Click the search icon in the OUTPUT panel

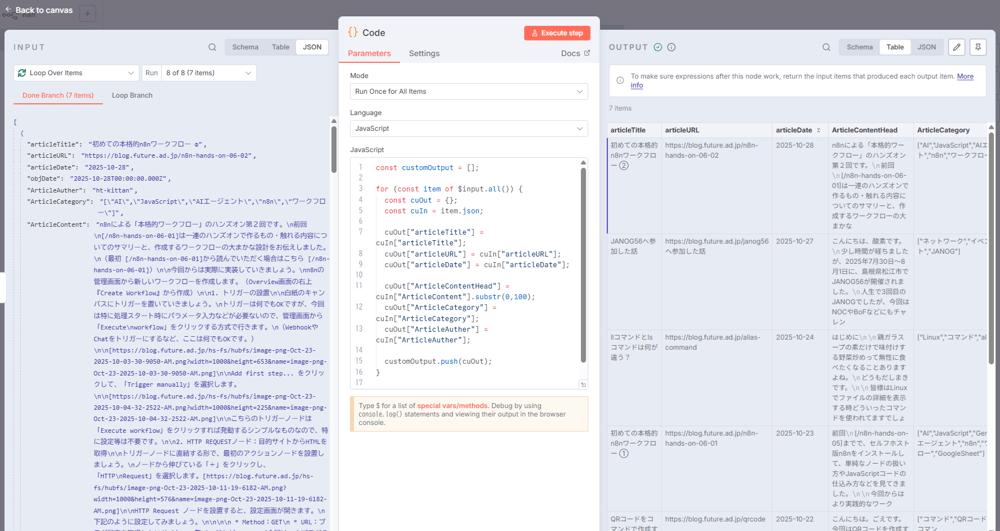pos(826,47)
